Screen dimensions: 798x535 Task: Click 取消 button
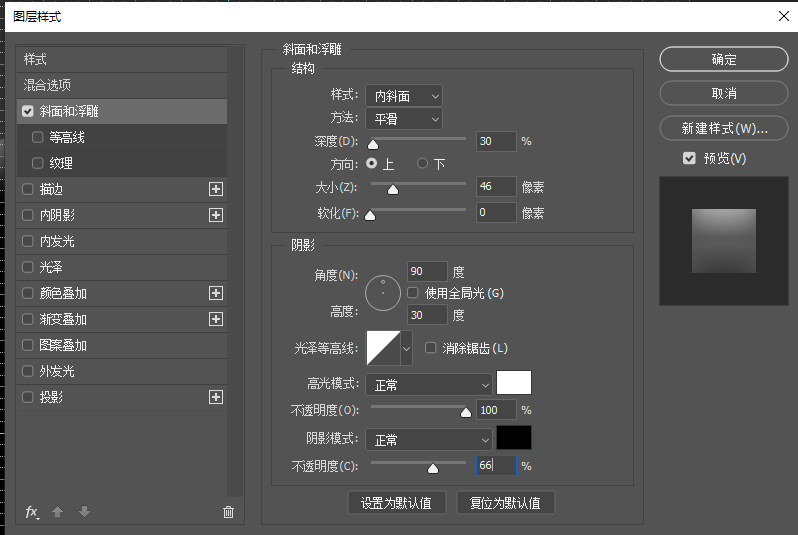point(724,93)
